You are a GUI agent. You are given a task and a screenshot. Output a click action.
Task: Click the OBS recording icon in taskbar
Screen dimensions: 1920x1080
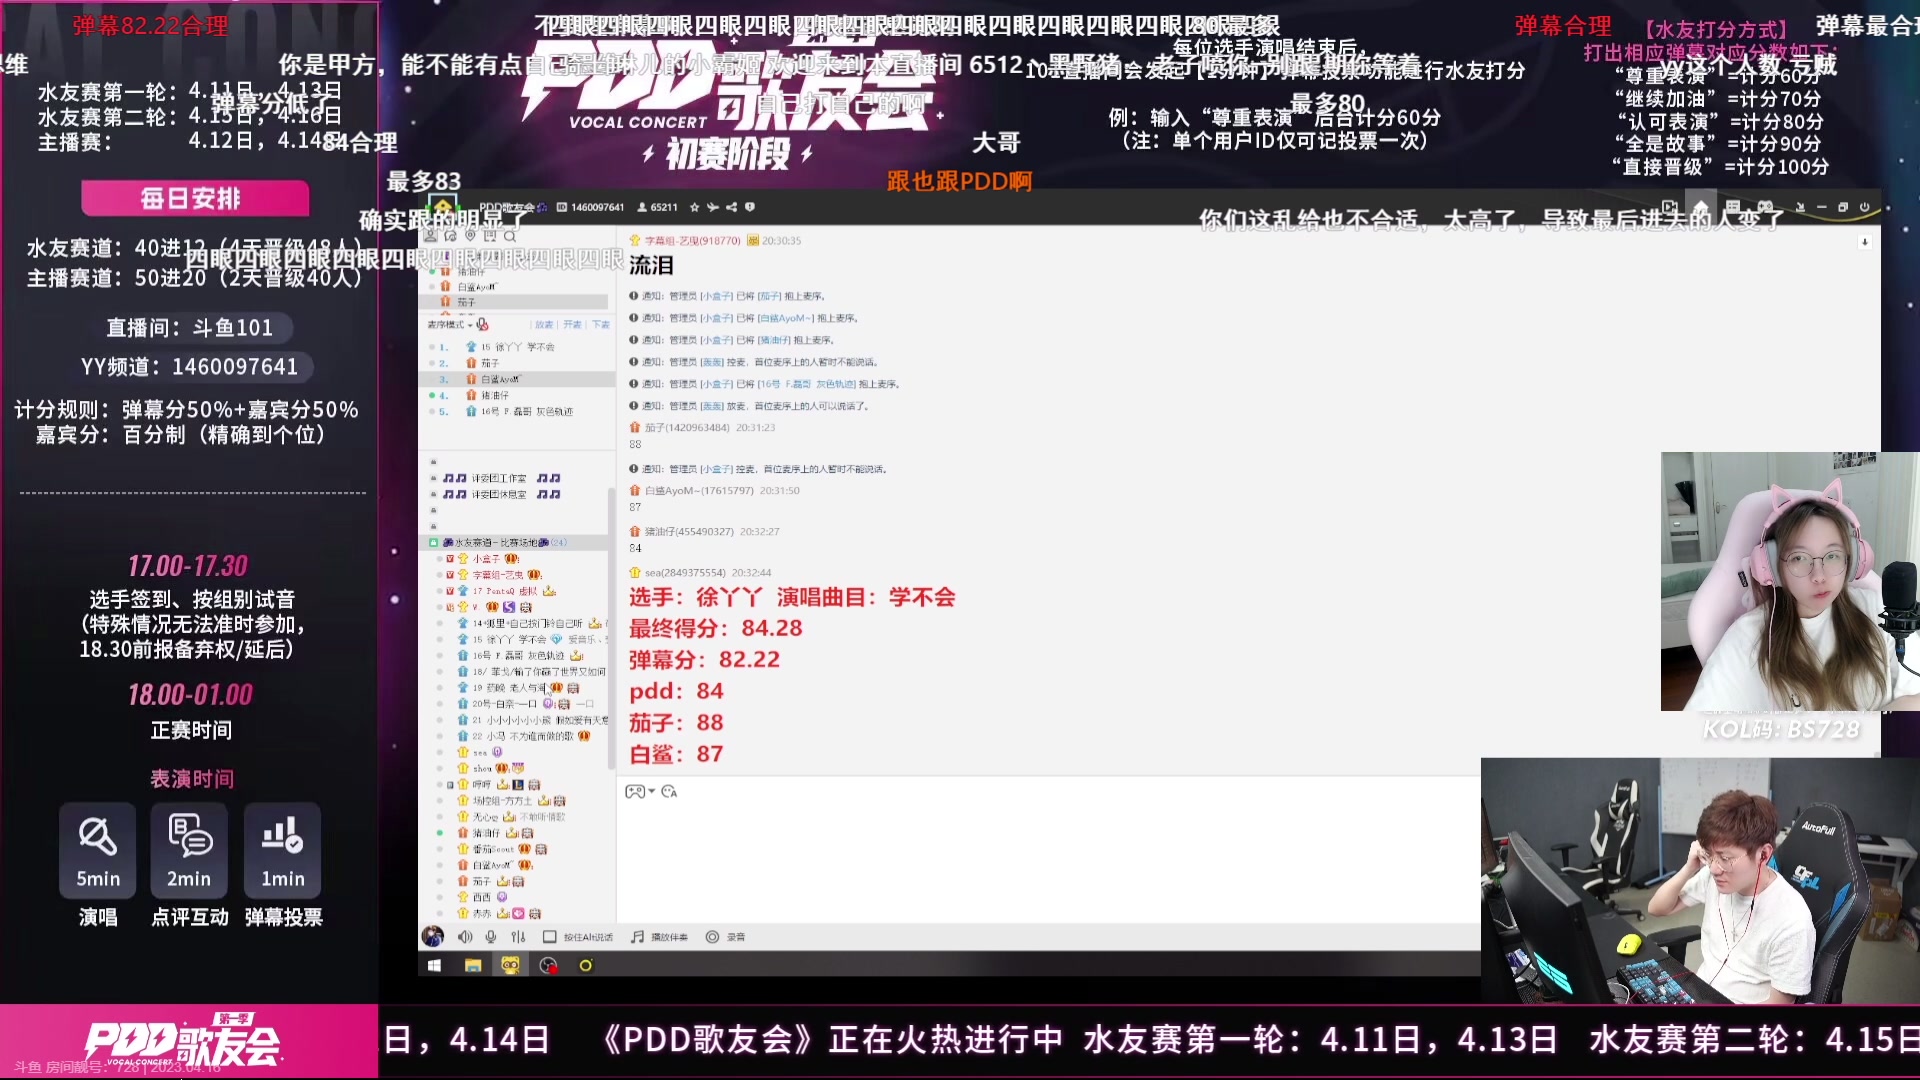click(x=548, y=965)
